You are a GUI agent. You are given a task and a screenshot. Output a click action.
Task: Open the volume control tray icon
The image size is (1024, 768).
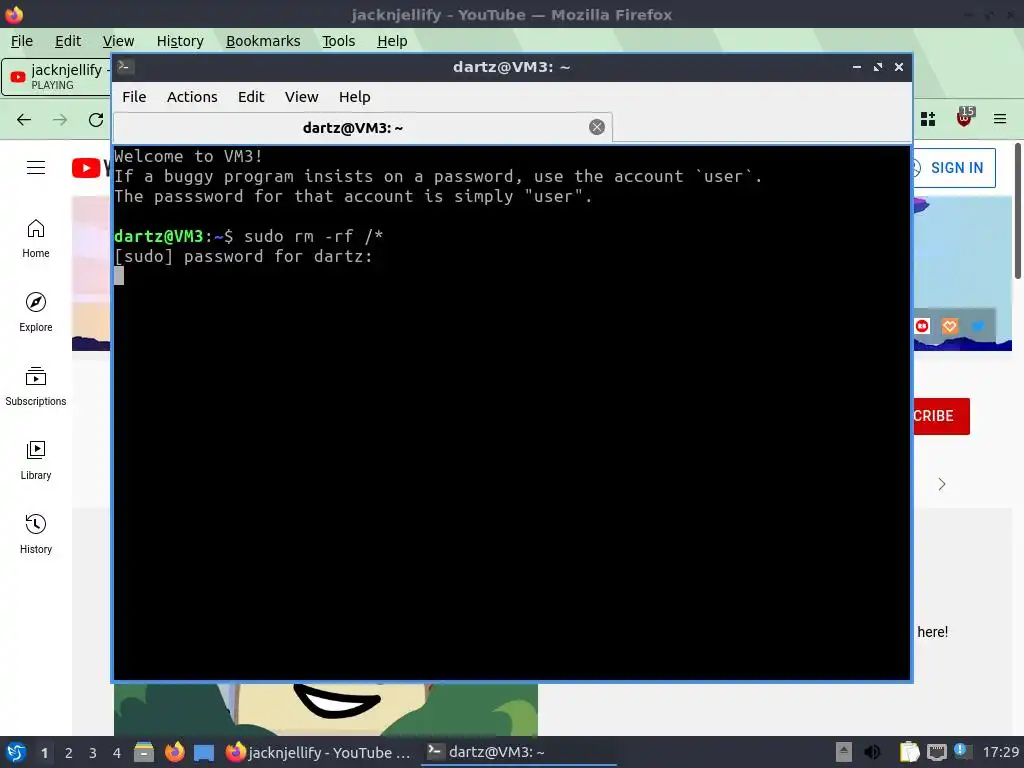pyautogui.click(x=872, y=752)
